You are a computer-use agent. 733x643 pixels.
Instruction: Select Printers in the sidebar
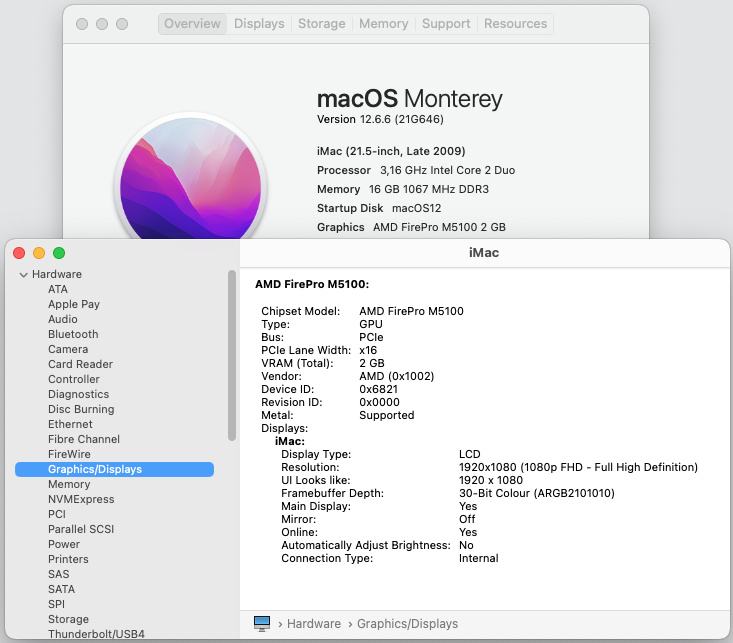tap(68, 559)
